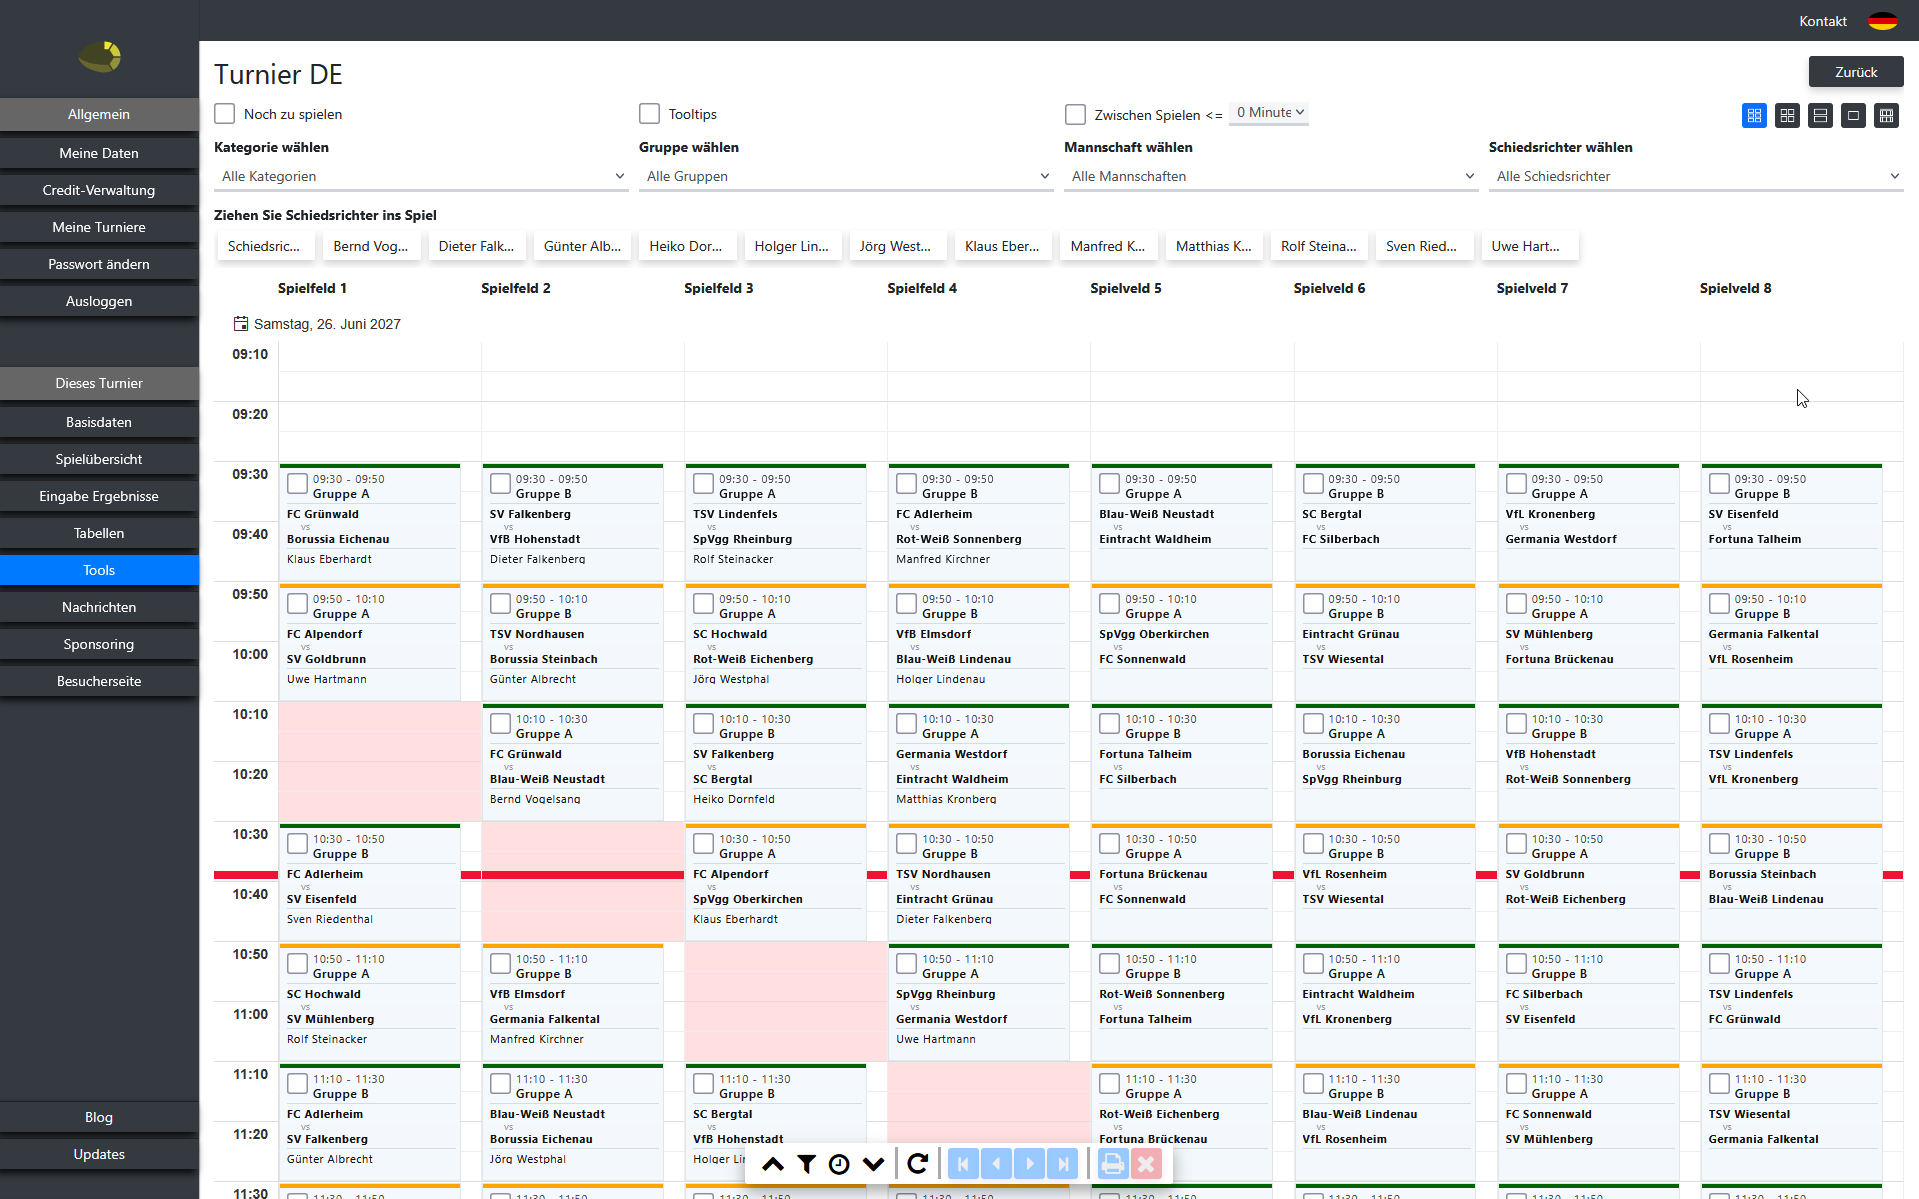Click the Zurück button
Image resolution: width=1919 pixels, height=1199 pixels.
pyautogui.click(x=1856, y=72)
